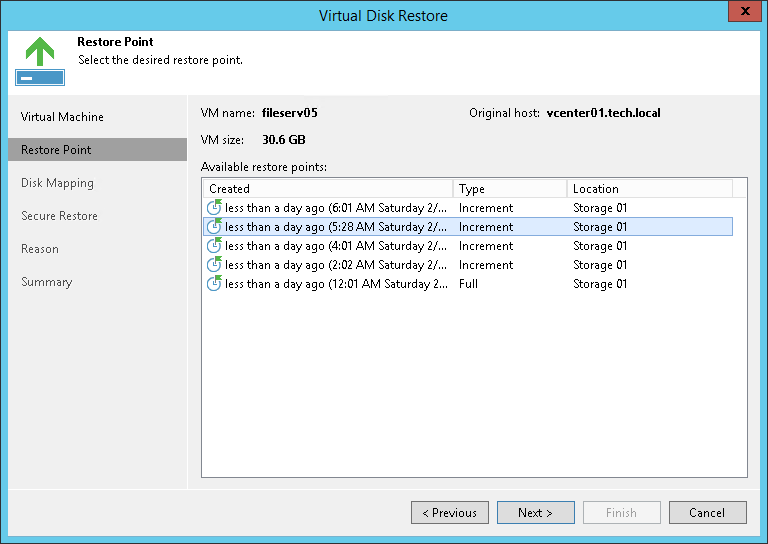Sort restore points by Created column

pos(327,189)
